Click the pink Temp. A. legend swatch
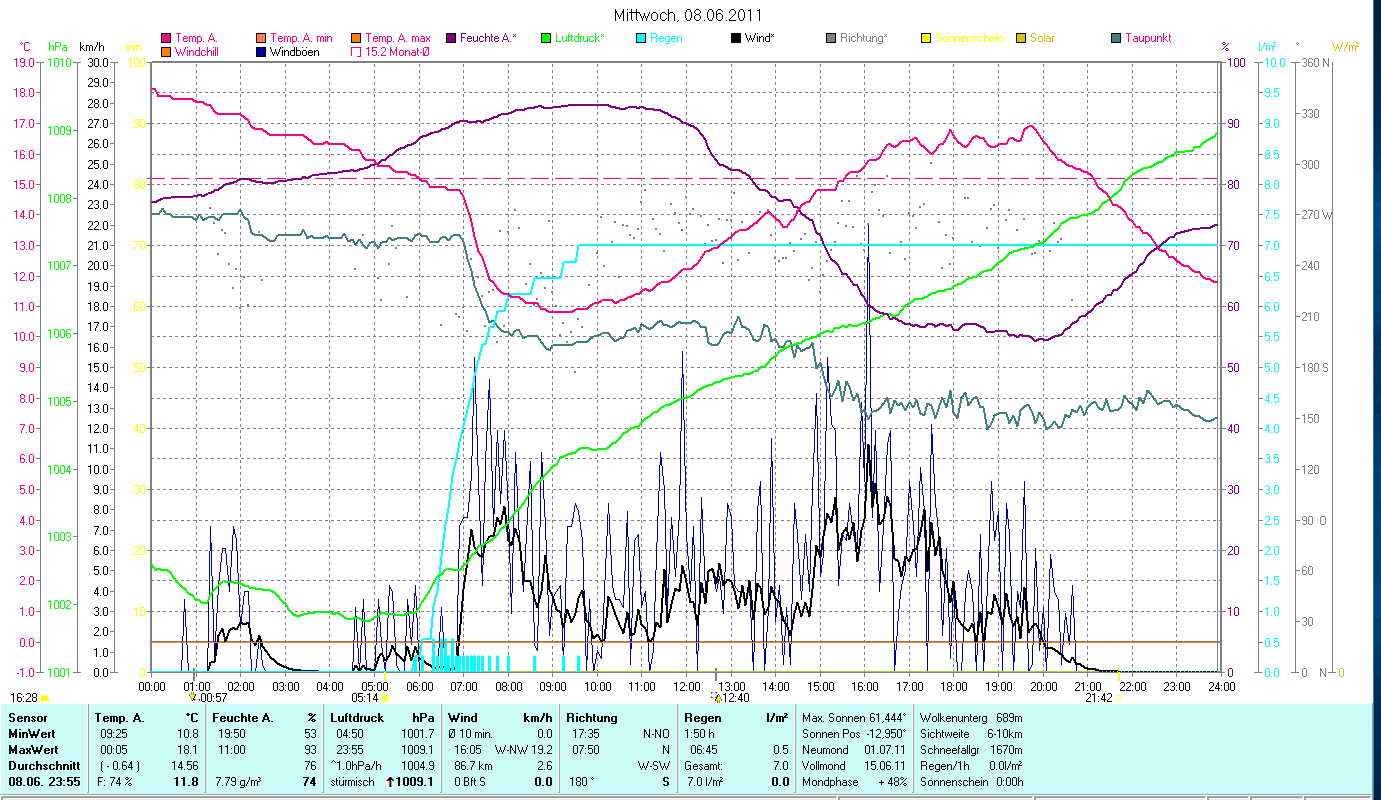 166,38
